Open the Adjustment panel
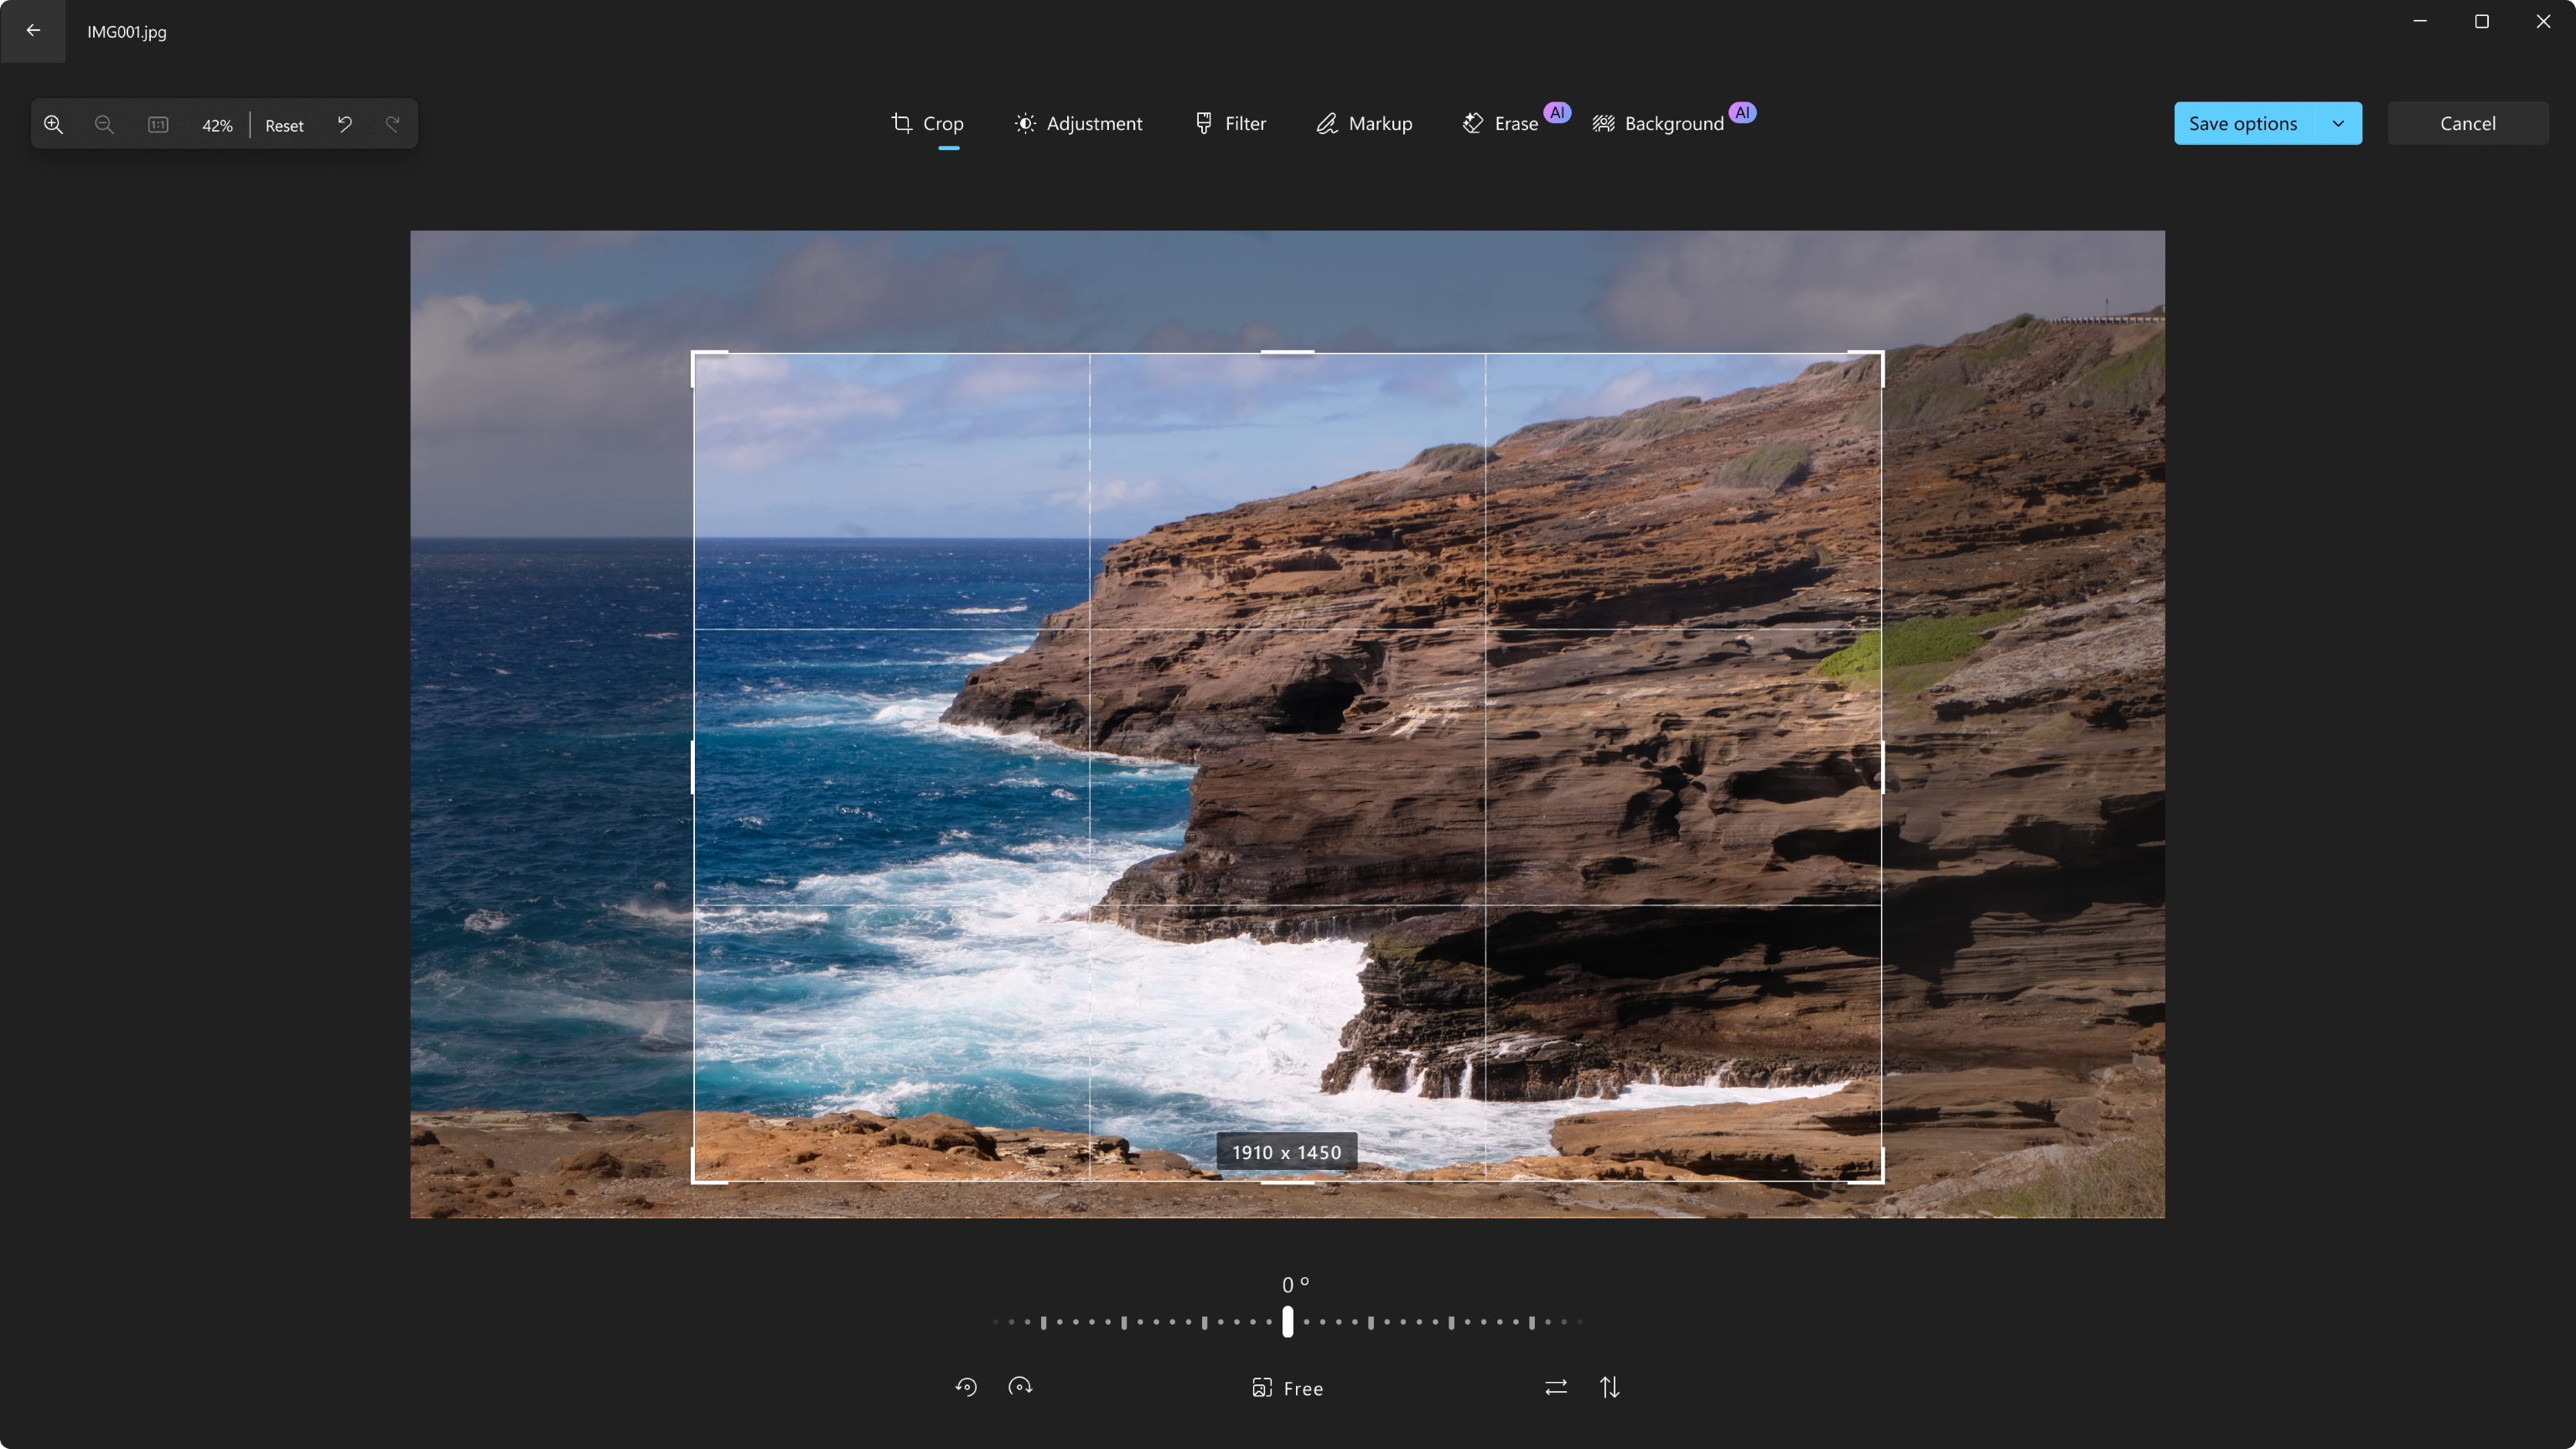The image size is (2576, 1449). (1077, 122)
